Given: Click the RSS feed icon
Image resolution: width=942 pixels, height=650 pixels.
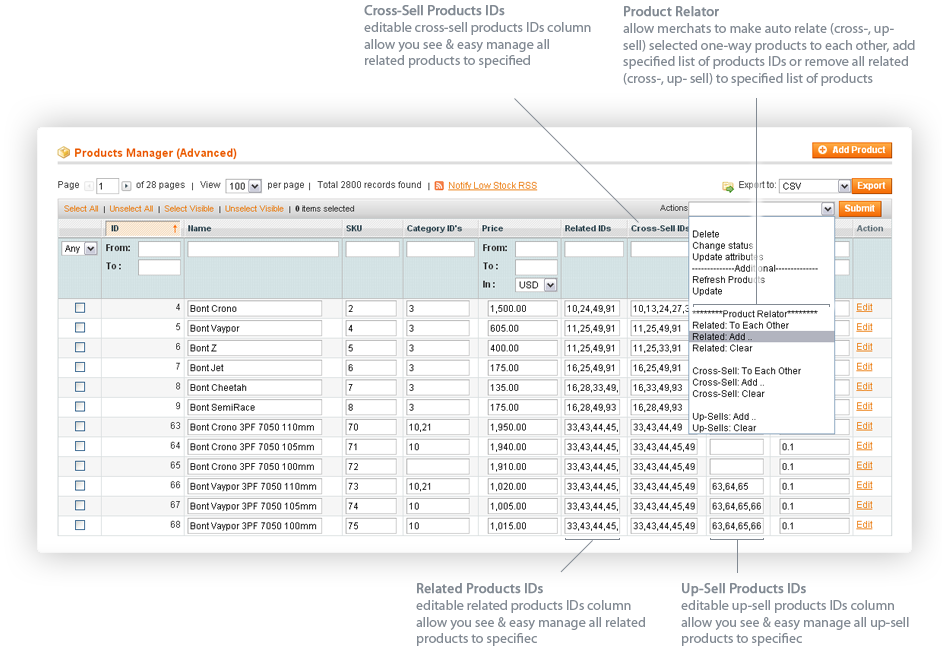Looking at the screenshot, I should [439, 186].
